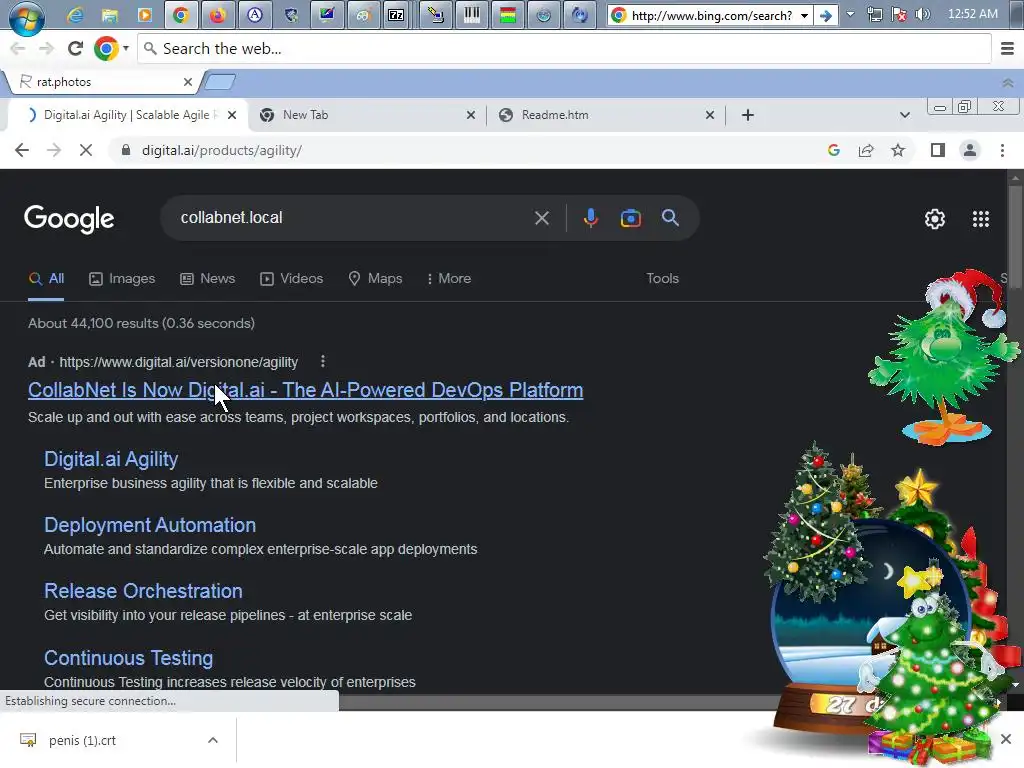Screen dimensions: 1024x768
Task: Open the tab search chevron
Action: [x=904, y=115]
